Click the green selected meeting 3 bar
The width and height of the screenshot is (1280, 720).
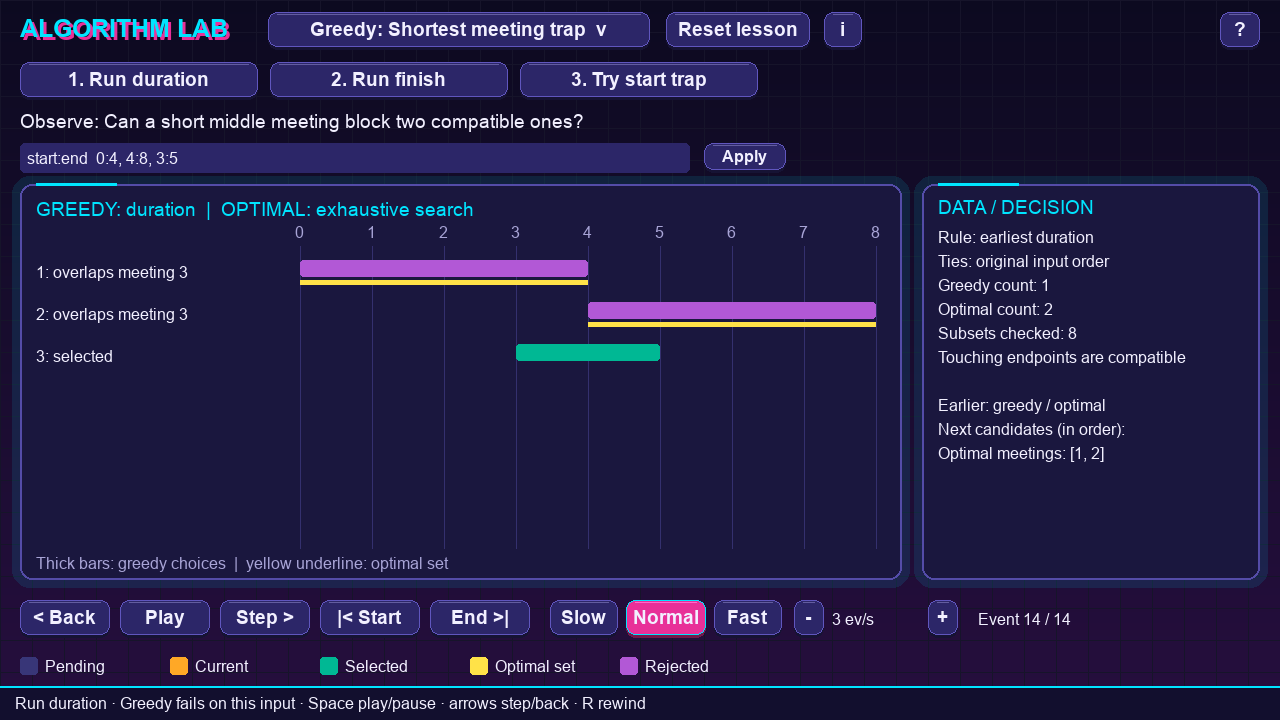(x=588, y=352)
